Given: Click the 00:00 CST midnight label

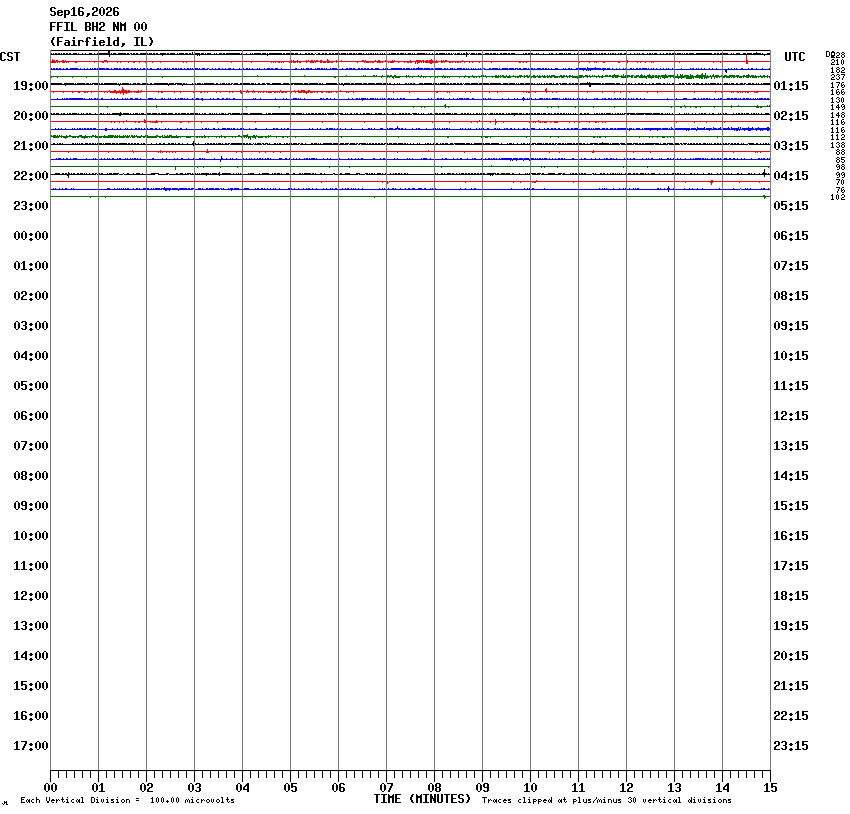Looking at the screenshot, I should pos(31,236).
